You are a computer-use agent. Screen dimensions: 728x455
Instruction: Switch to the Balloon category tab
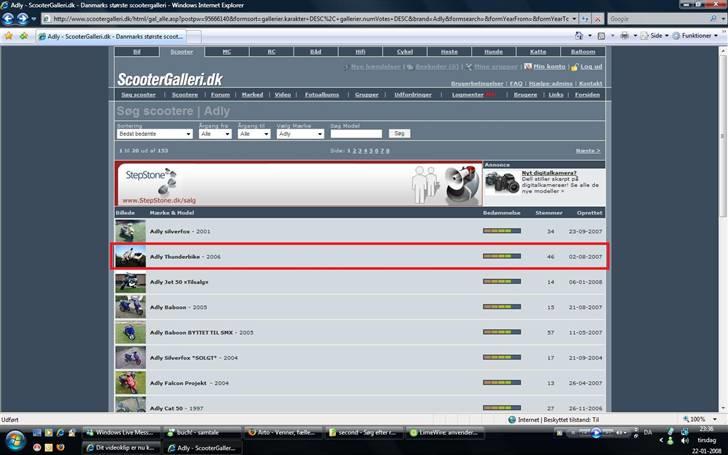point(583,52)
